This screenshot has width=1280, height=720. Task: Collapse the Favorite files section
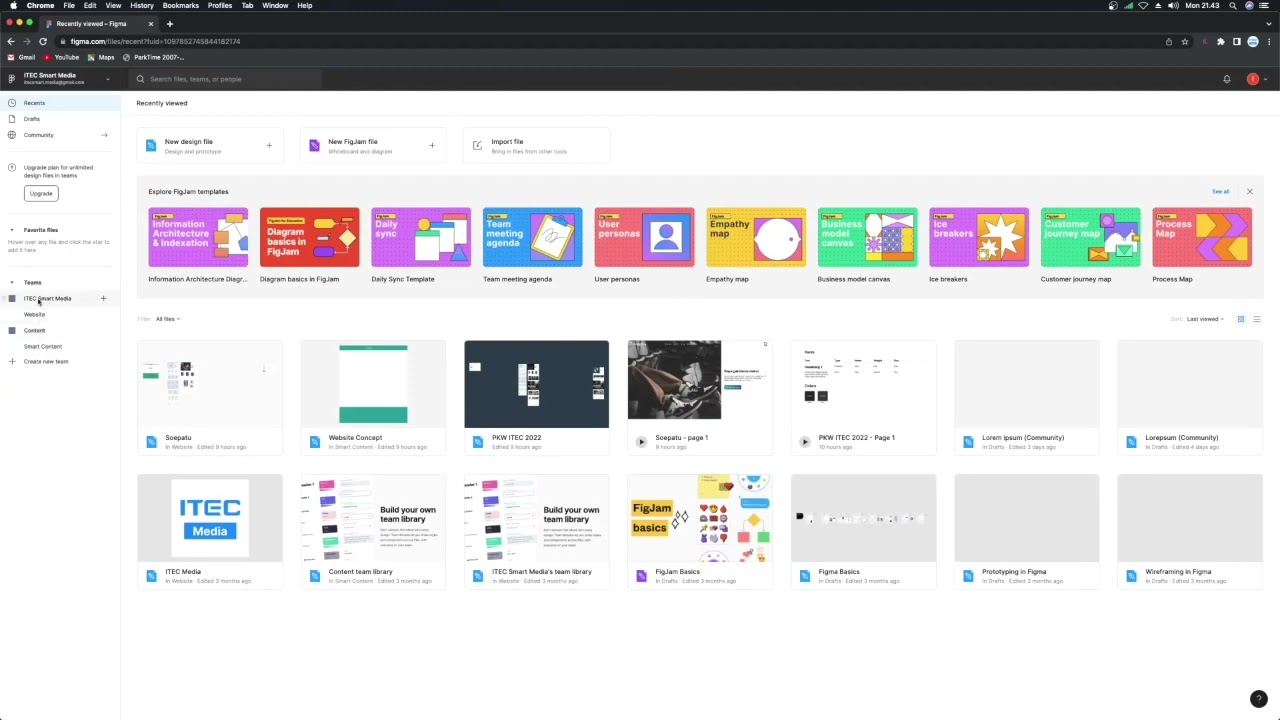click(x=11, y=230)
